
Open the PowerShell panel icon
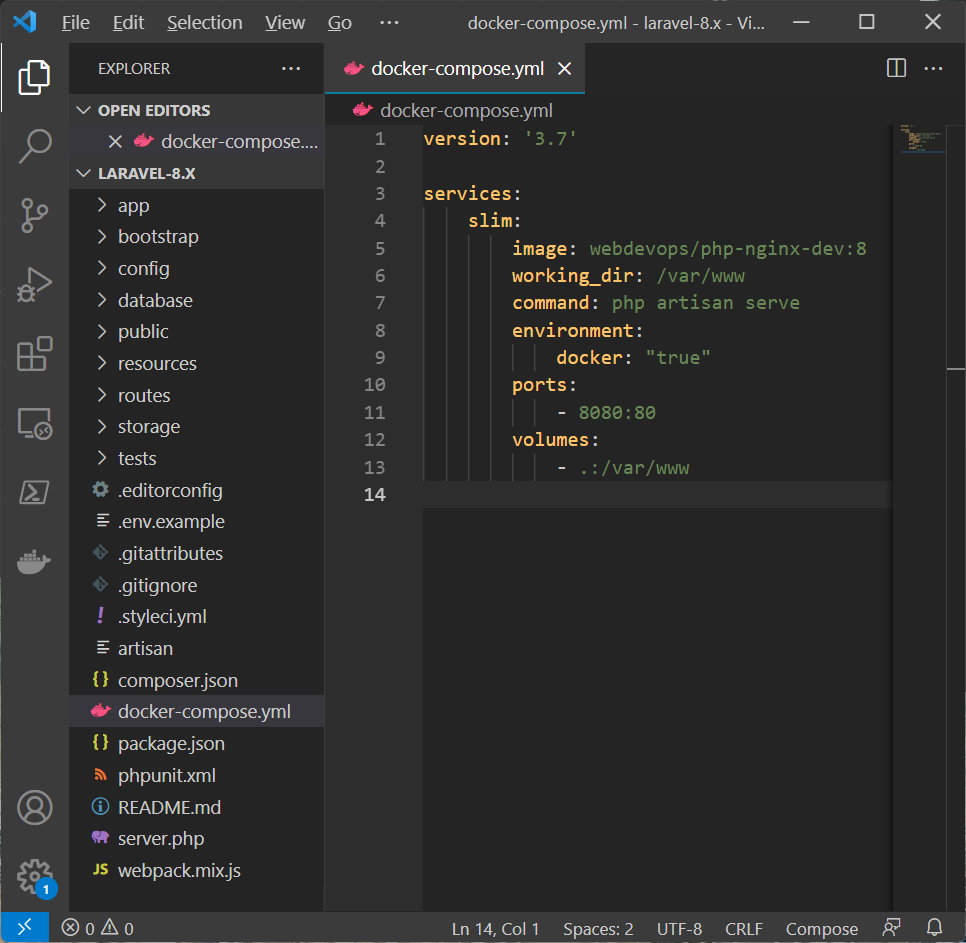pyautogui.click(x=34, y=493)
